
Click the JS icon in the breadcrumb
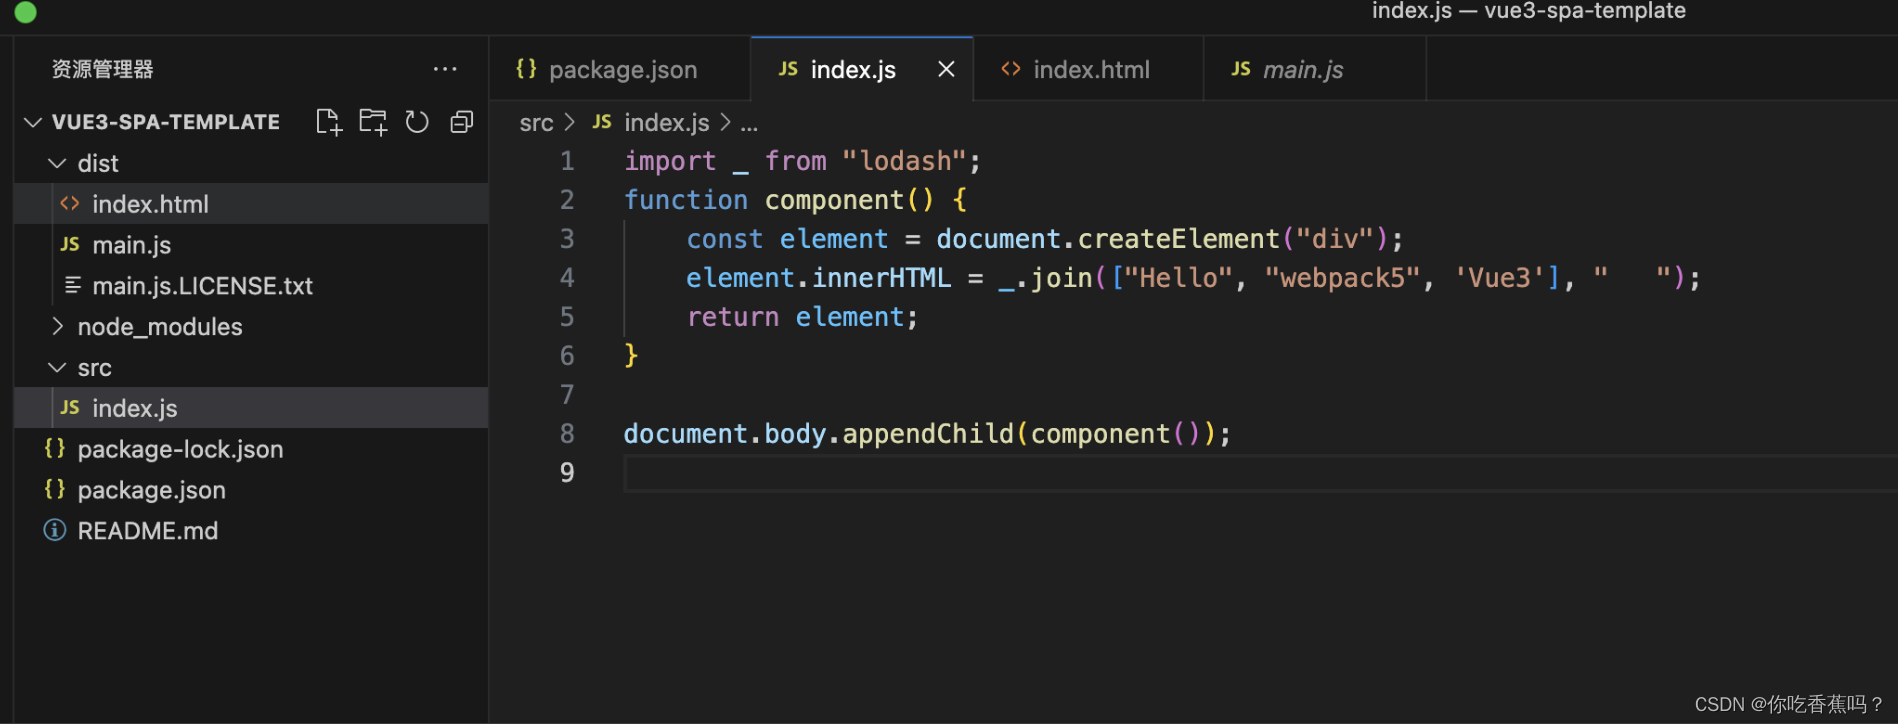coord(602,122)
